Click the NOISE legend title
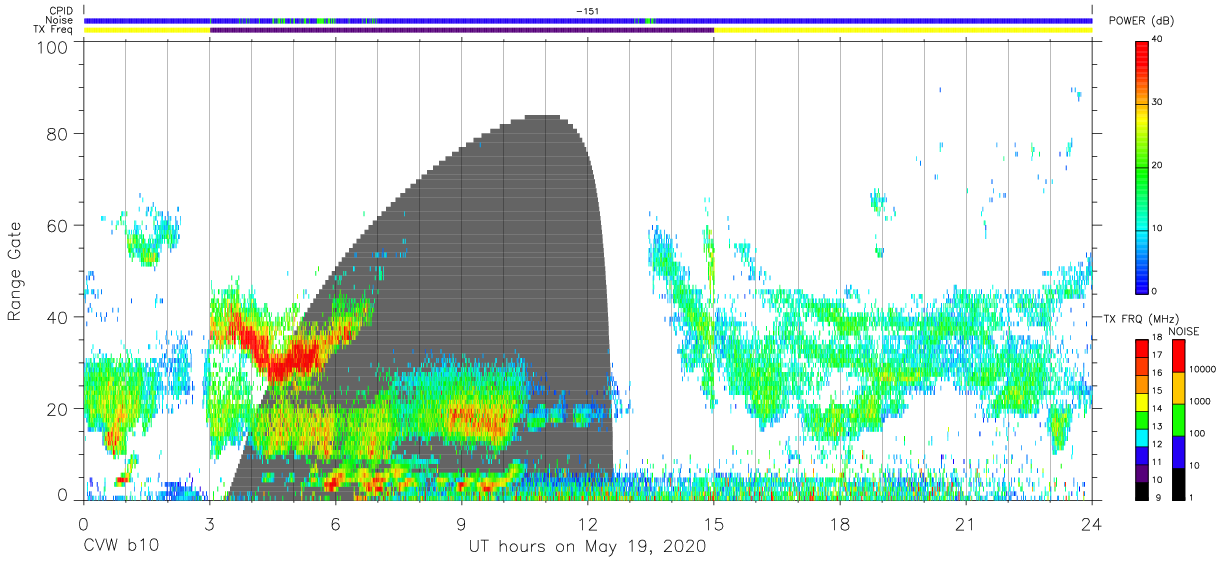Viewport: 1228px width, 567px height. point(1182,331)
